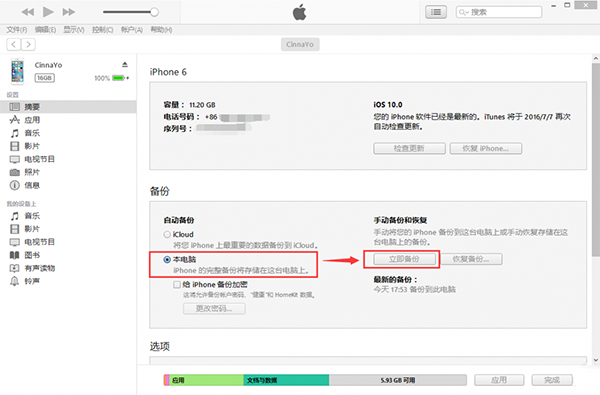The width and height of the screenshot is (600, 395).
Task: Open the 显示(V) menu
Action: [73, 30]
